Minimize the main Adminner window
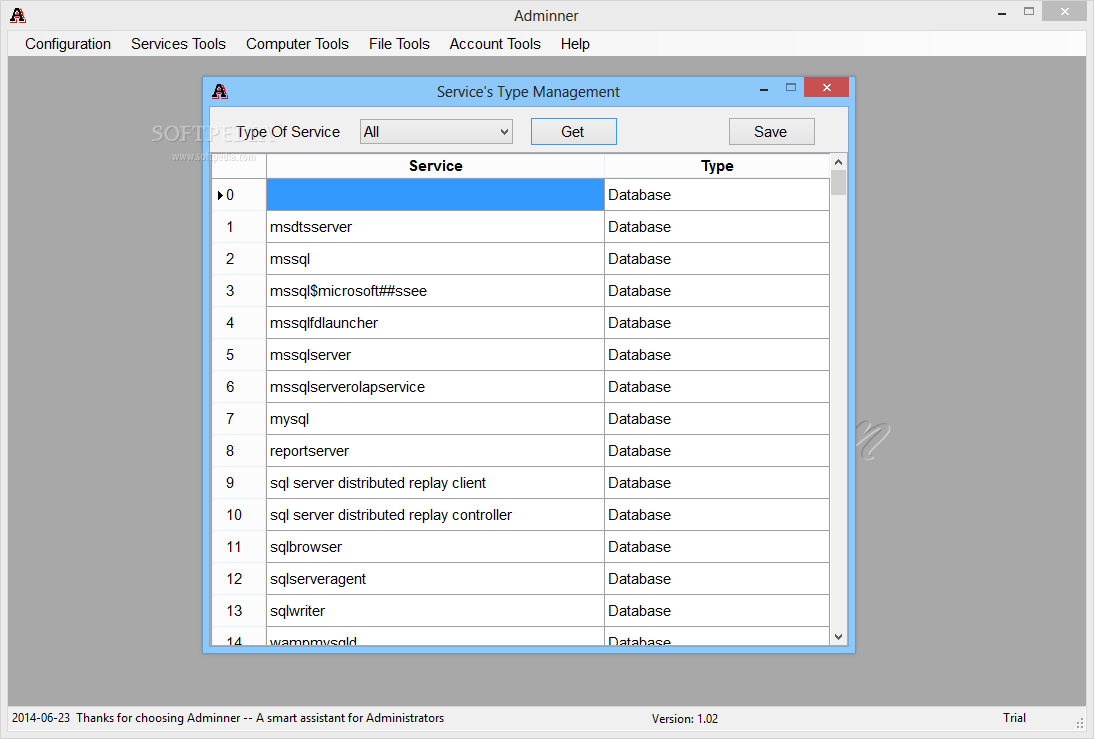The width and height of the screenshot is (1094, 739). coord(1002,13)
